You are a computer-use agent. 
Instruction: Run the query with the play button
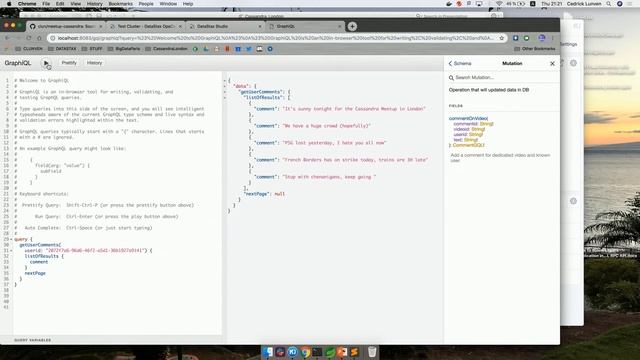click(x=46, y=63)
